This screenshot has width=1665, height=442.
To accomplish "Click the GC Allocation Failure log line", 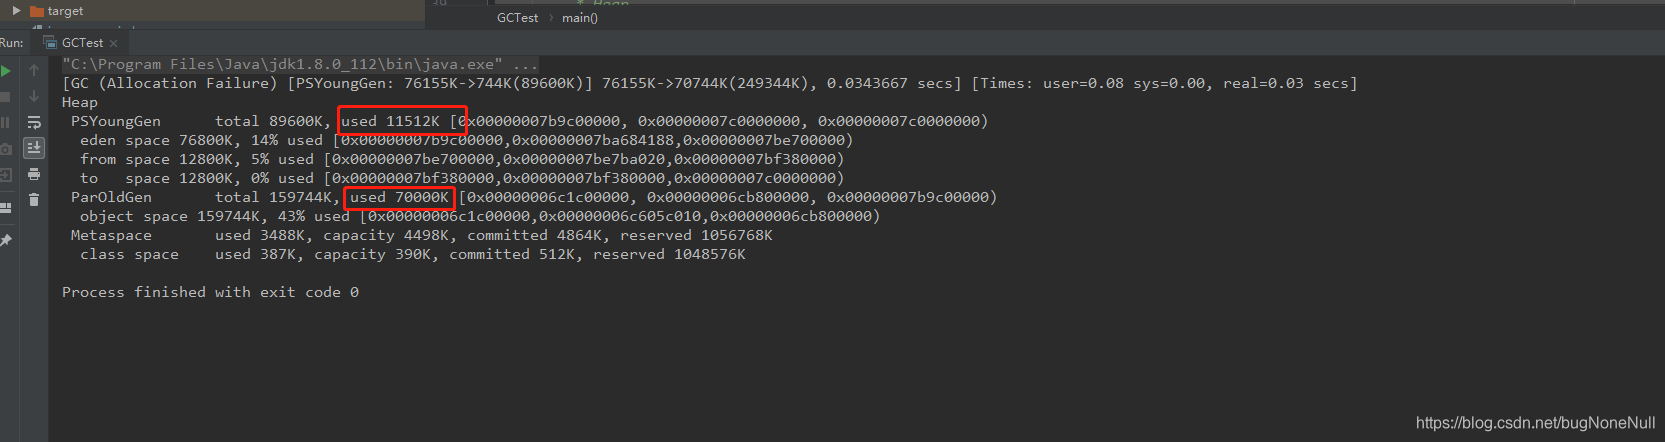I will click(710, 83).
